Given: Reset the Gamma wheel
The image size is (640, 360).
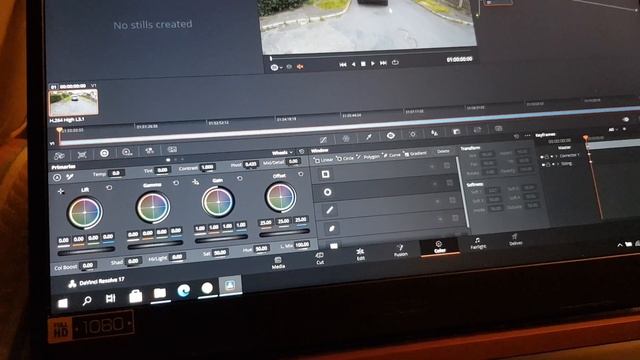Looking at the screenshot, I should (x=176, y=183).
